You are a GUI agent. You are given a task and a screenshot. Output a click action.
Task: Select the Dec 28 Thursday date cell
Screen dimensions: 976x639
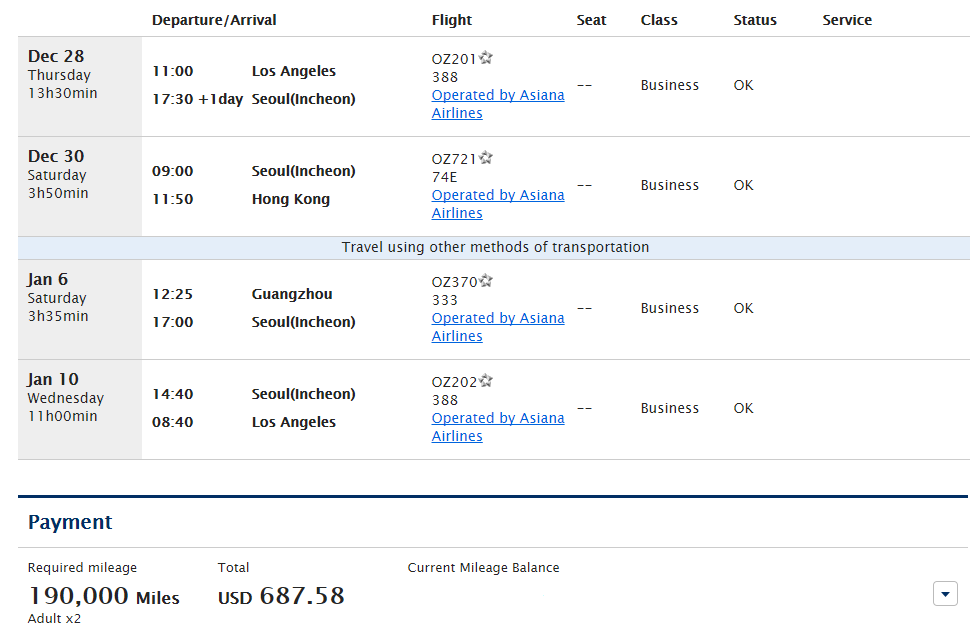pyautogui.click(x=79, y=75)
